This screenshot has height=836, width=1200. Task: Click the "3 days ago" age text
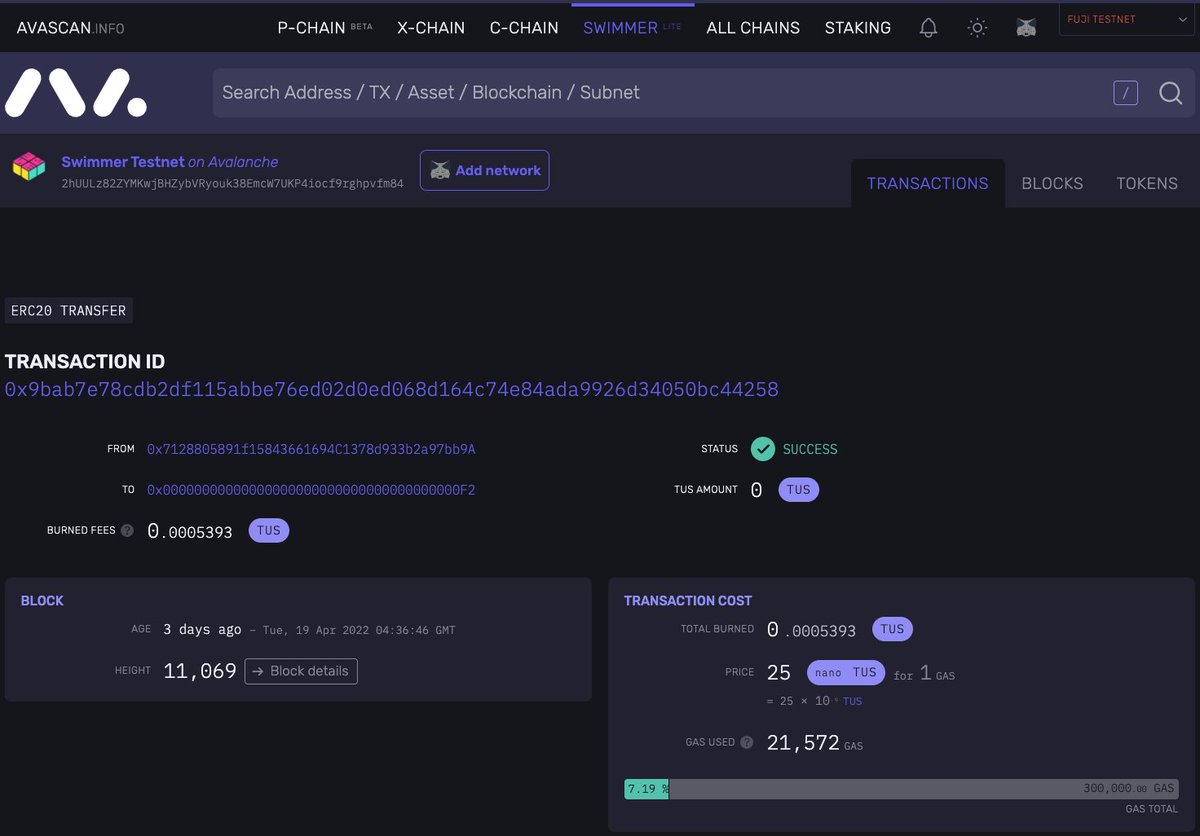pyautogui.click(x=202, y=630)
